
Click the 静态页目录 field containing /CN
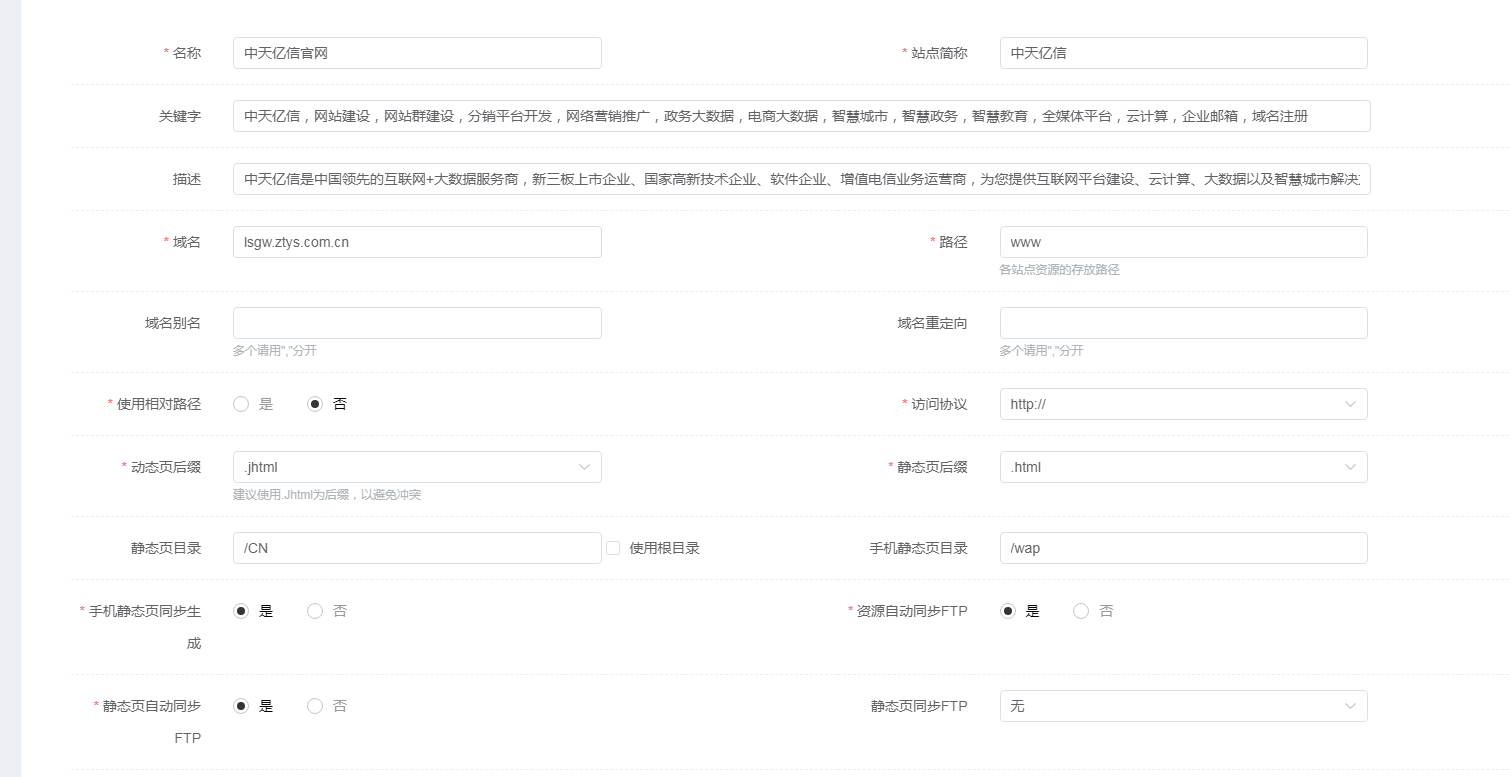click(417, 548)
